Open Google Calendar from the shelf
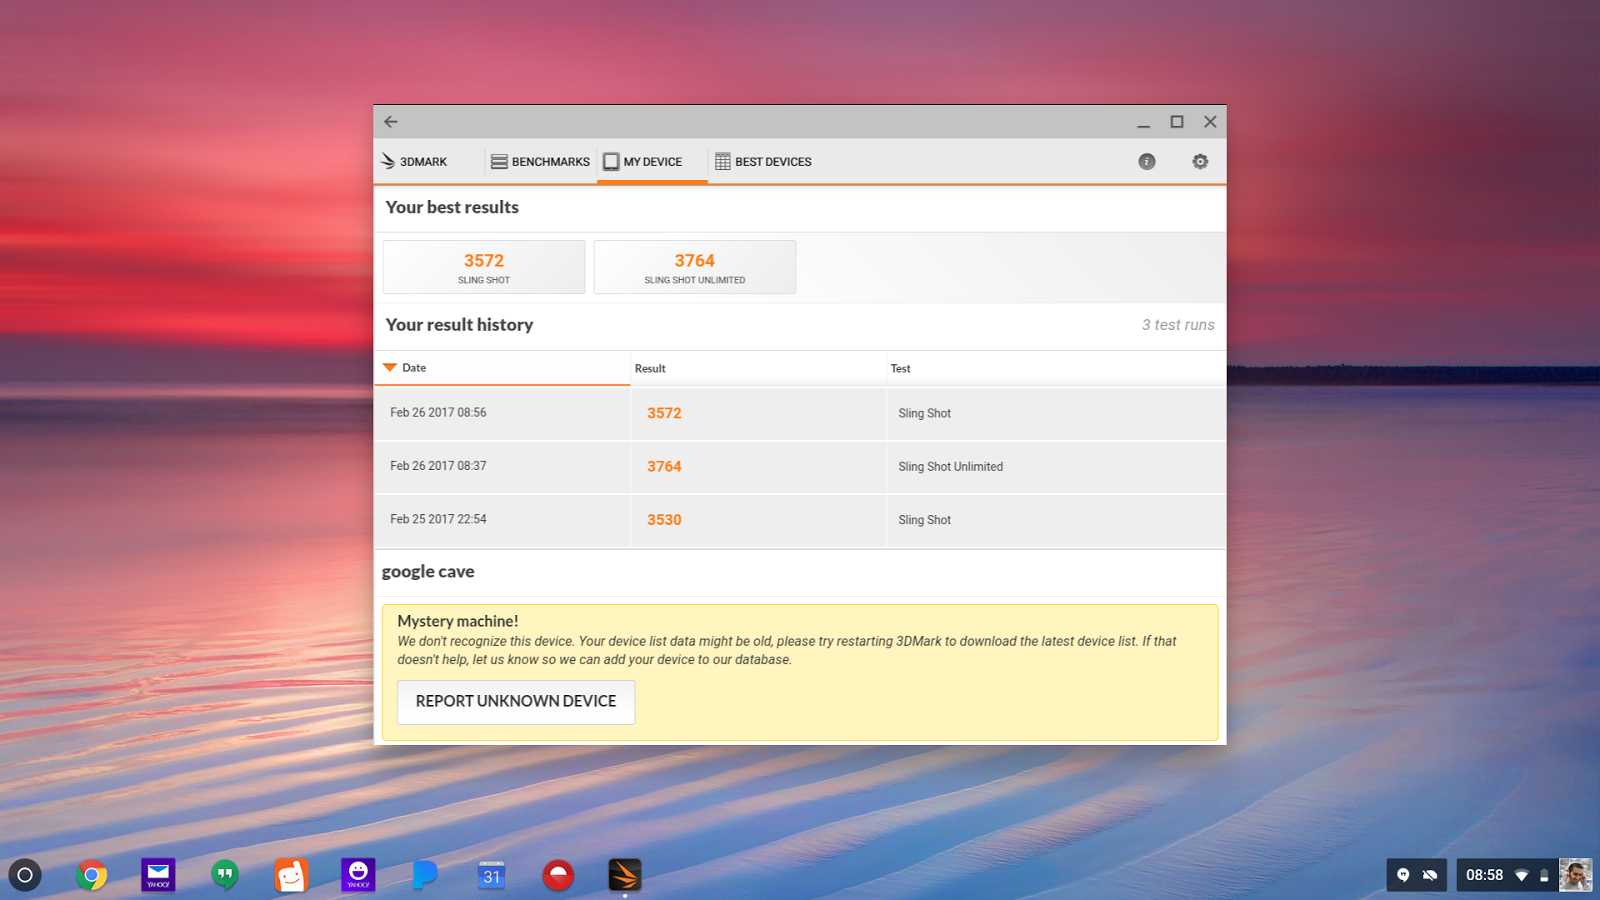Screen dimensions: 1600x900 pos(491,875)
